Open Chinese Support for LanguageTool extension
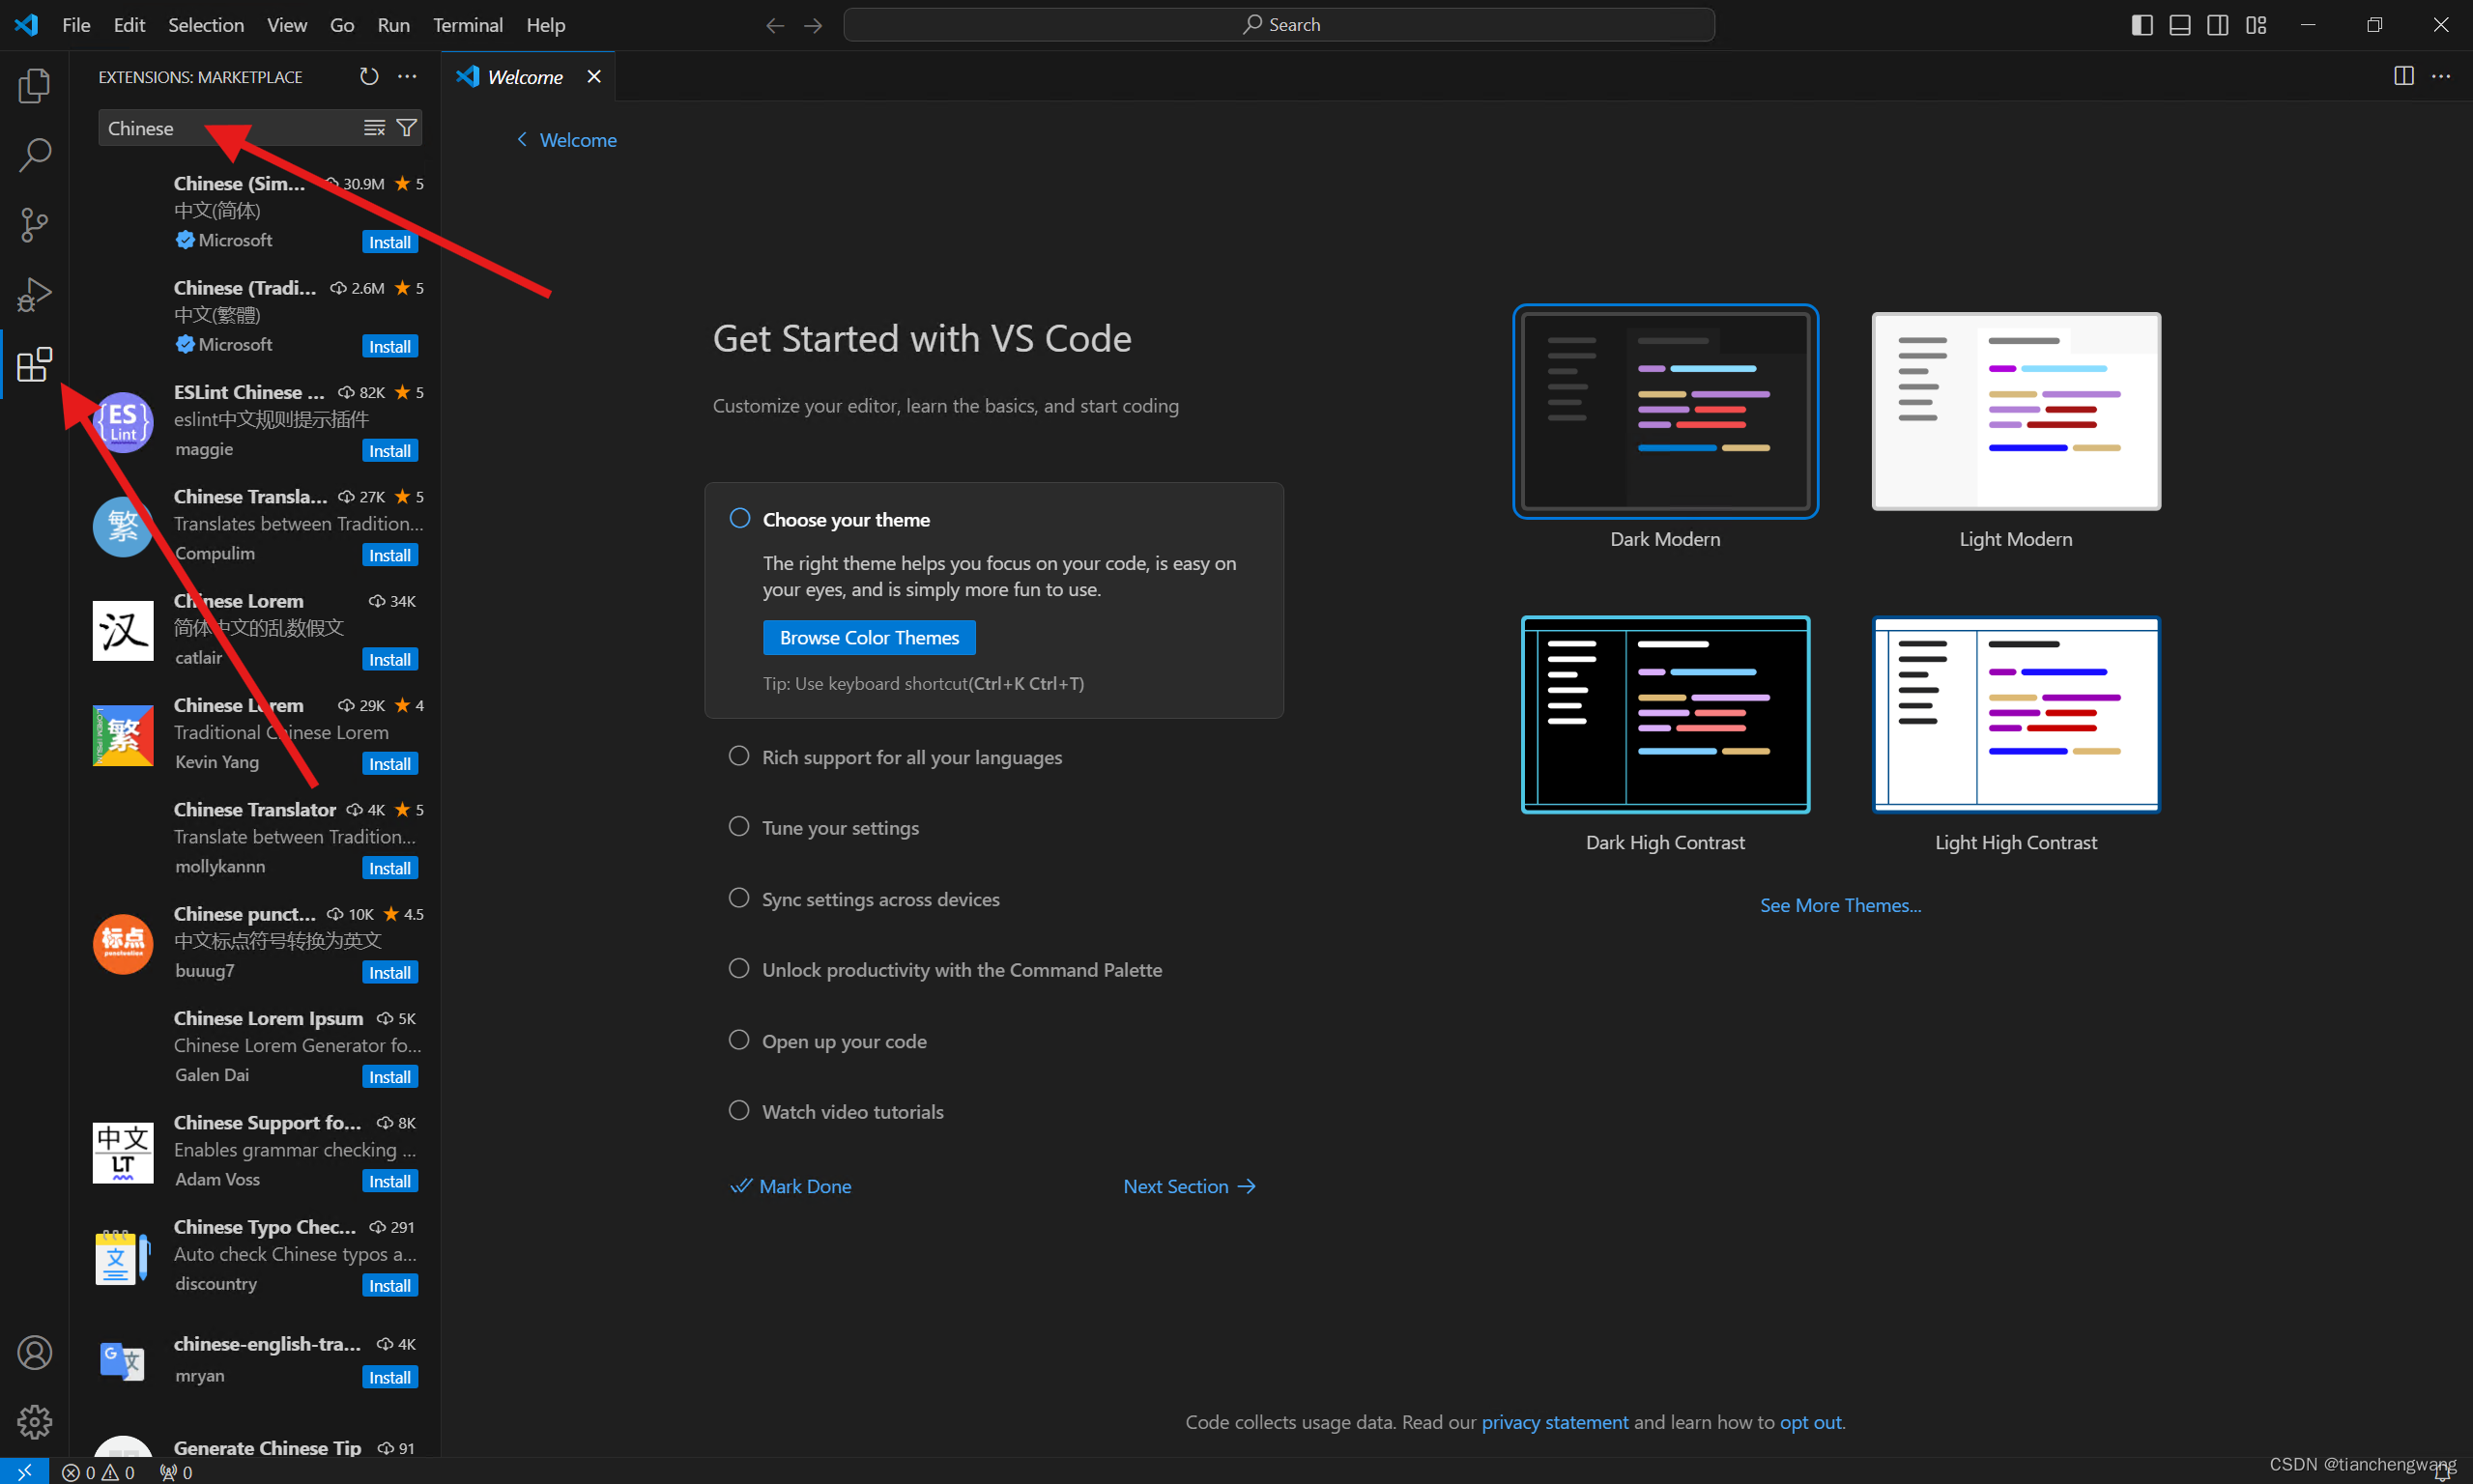Viewport: 2473px width, 1484px height. click(256, 1152)
